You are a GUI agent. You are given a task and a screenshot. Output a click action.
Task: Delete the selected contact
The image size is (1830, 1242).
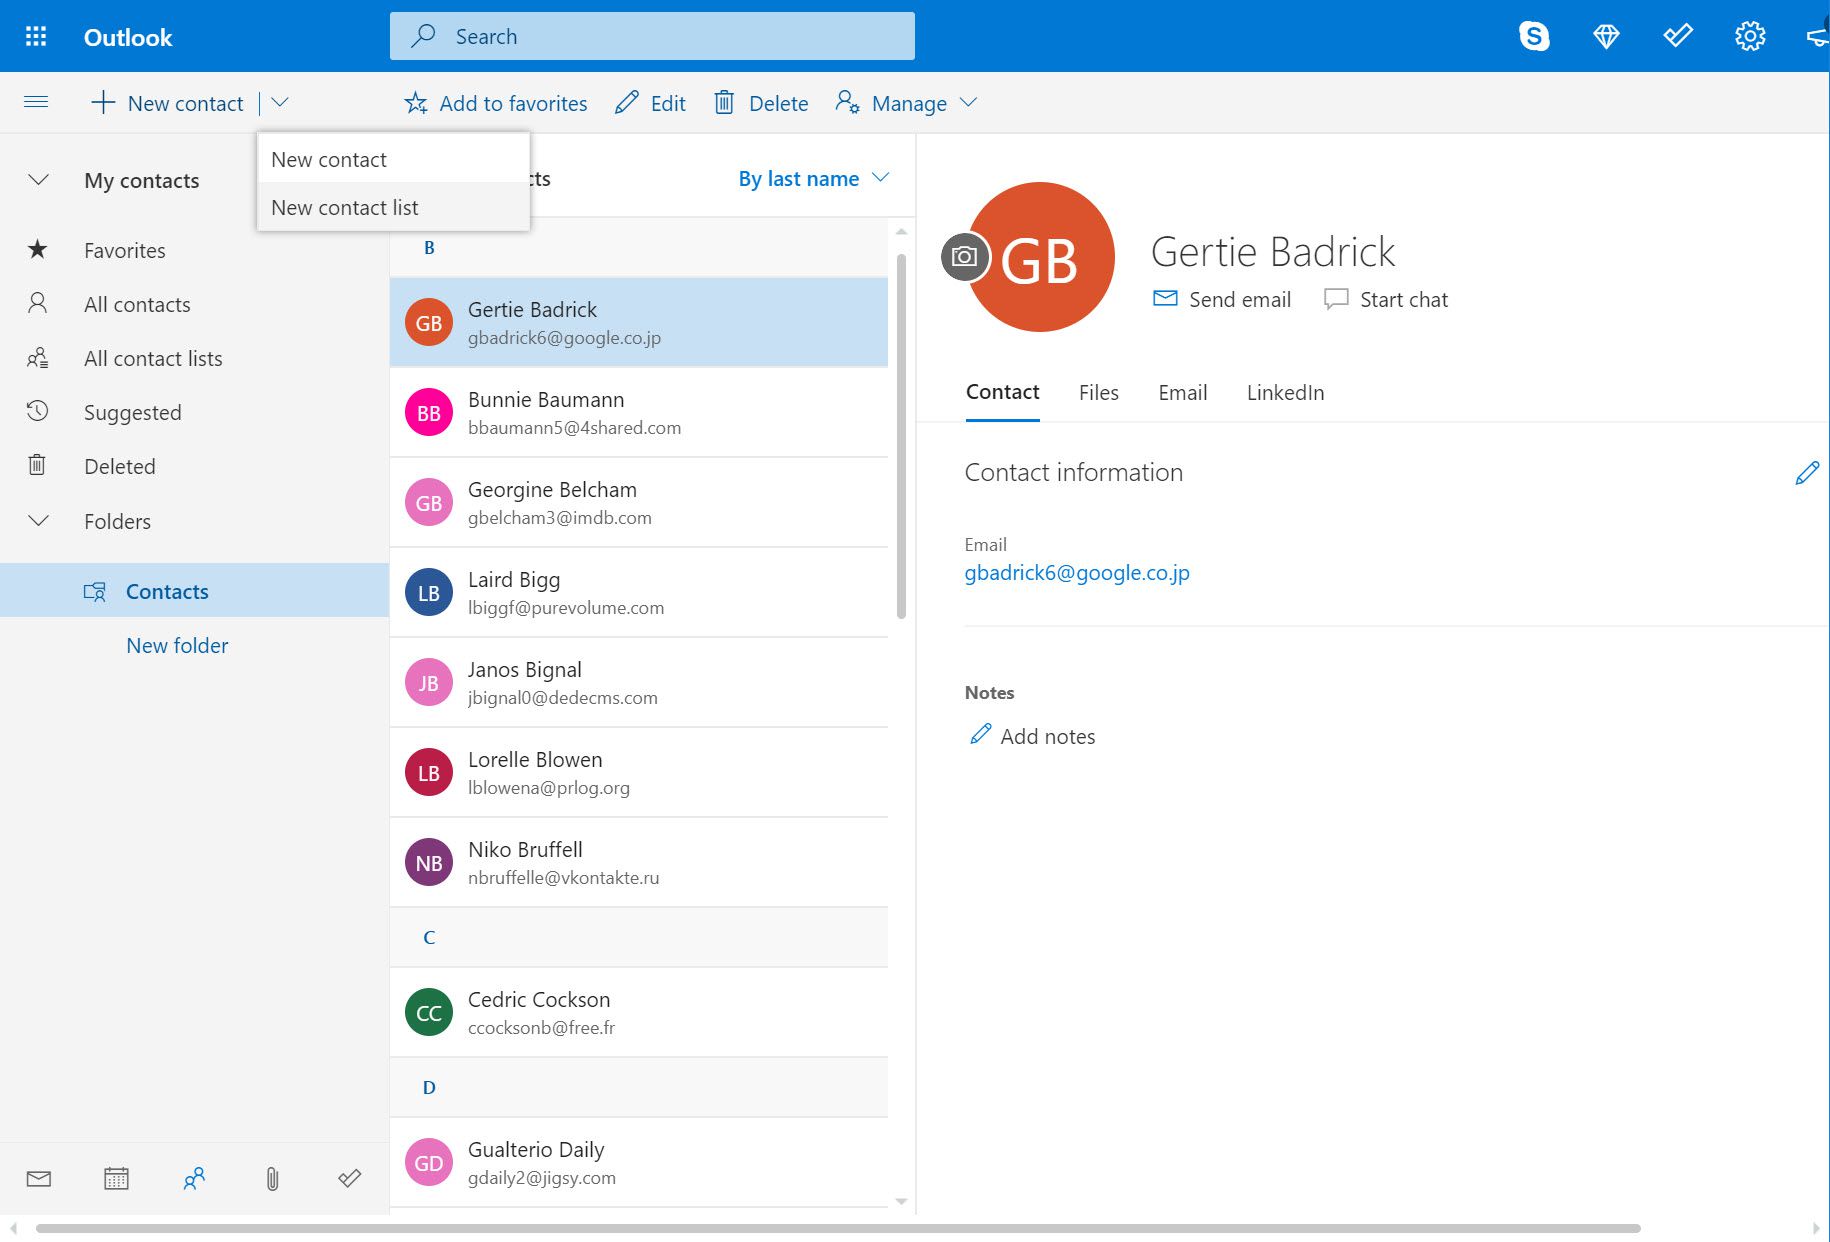point(761,103)
